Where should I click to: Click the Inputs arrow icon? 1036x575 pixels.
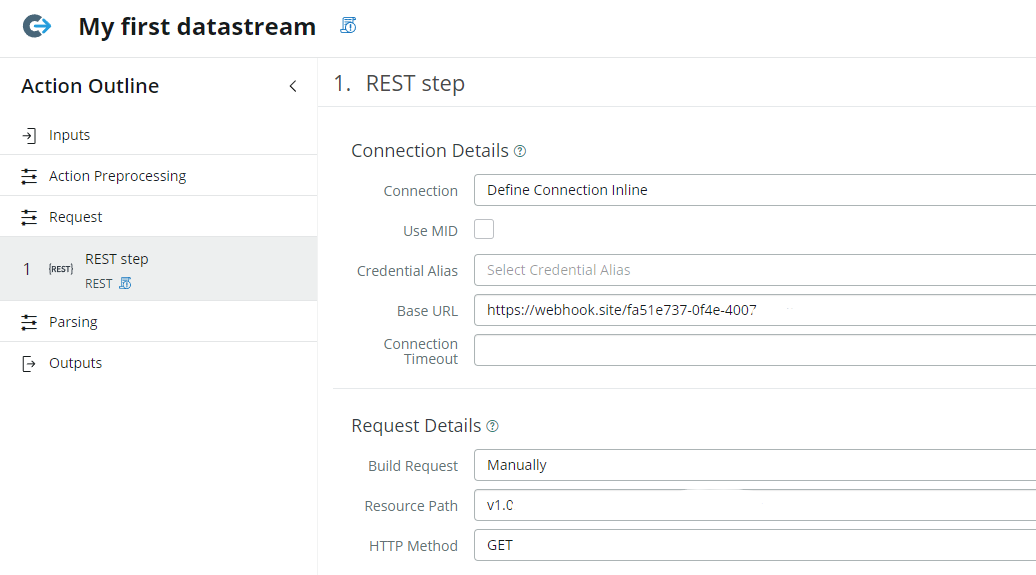click(29, 135)
